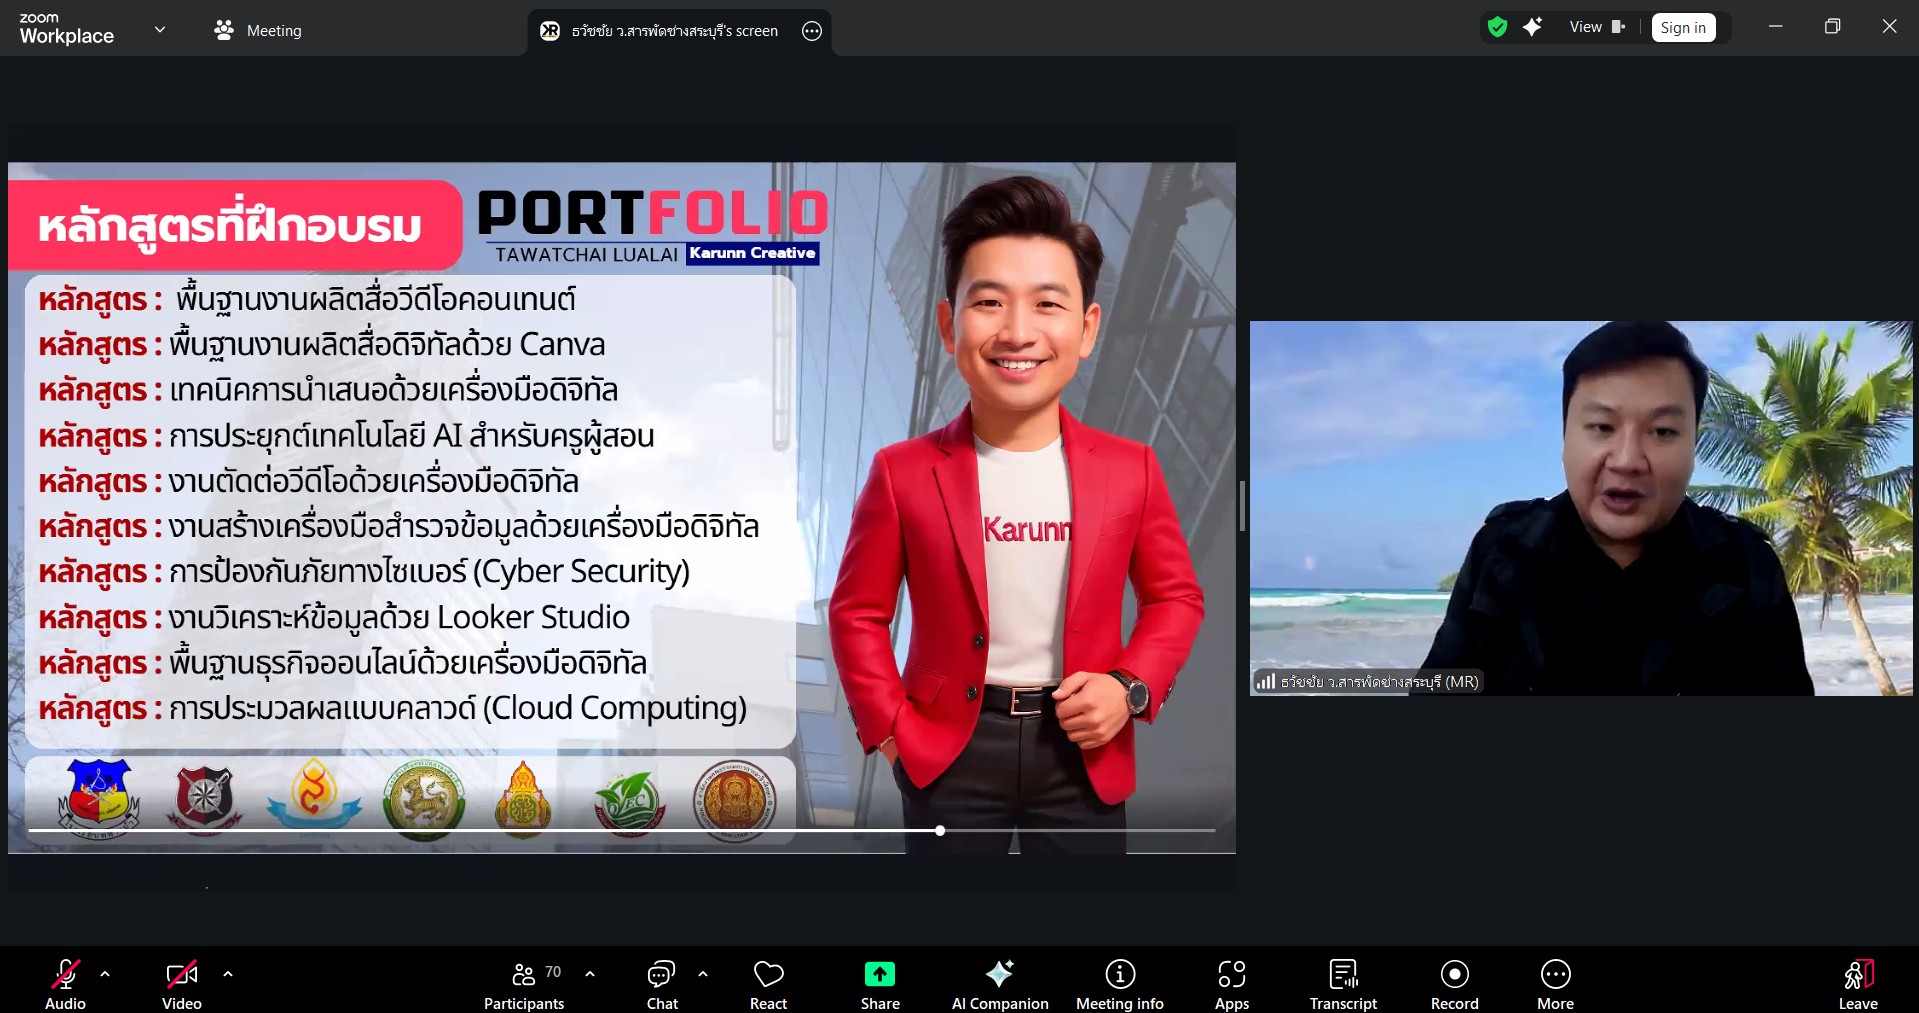Select the speaker's video thumbnail

click(x=1580, y=508)
